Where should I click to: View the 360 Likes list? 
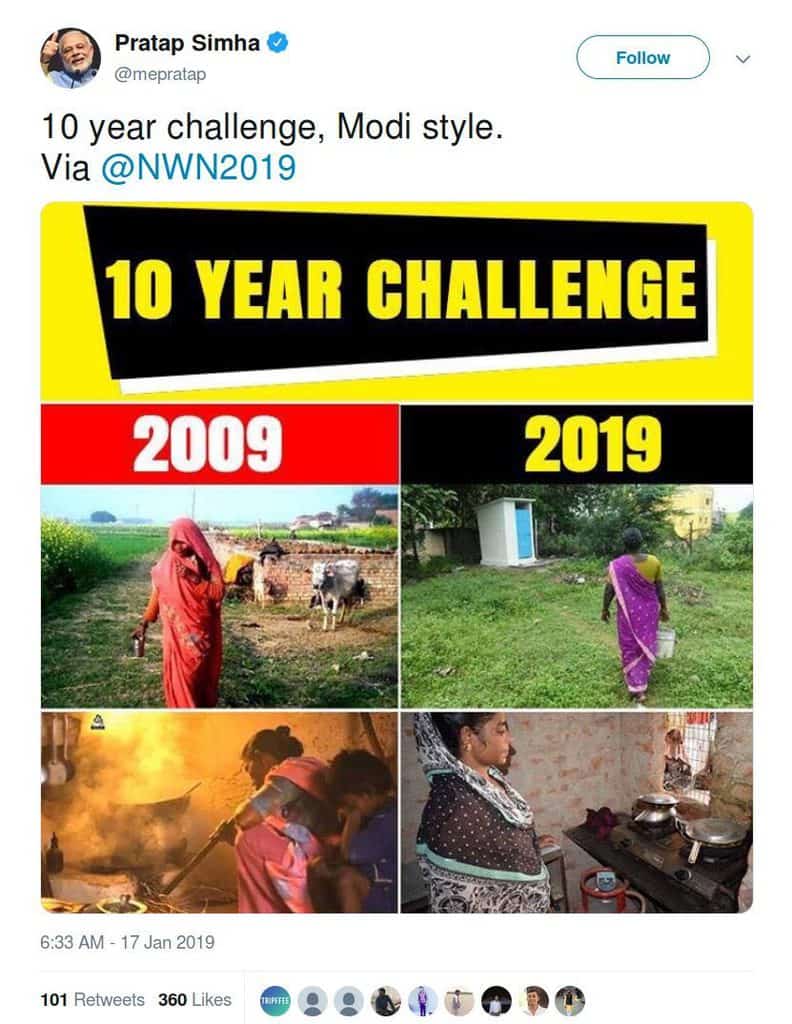coord(194,1000)
